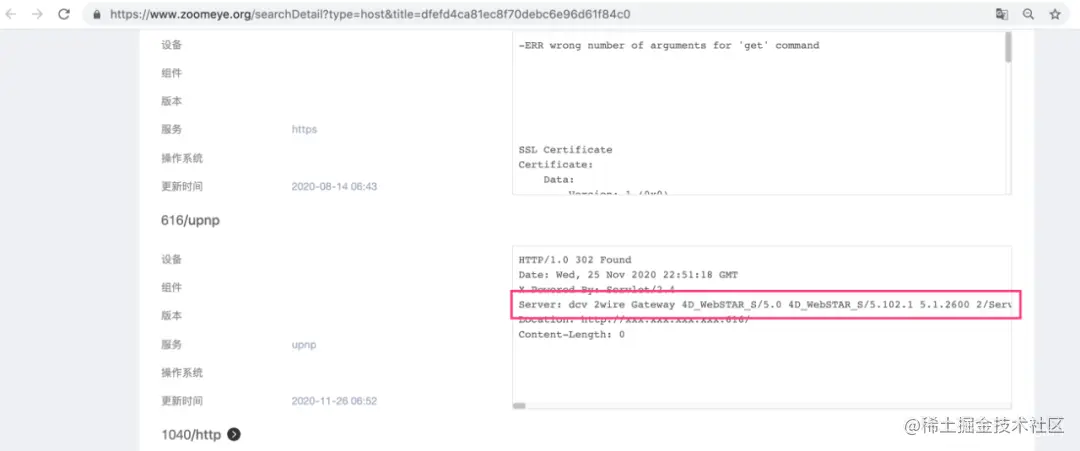Reload the page with refresh icon
The image size is (1080, 451).
point(63,14)
